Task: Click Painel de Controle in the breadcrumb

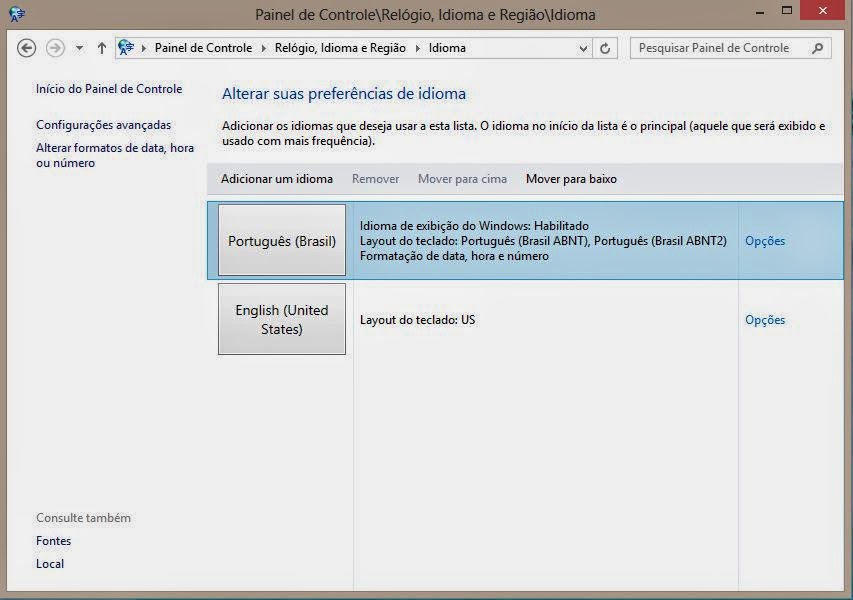Action: coord(203,48)
